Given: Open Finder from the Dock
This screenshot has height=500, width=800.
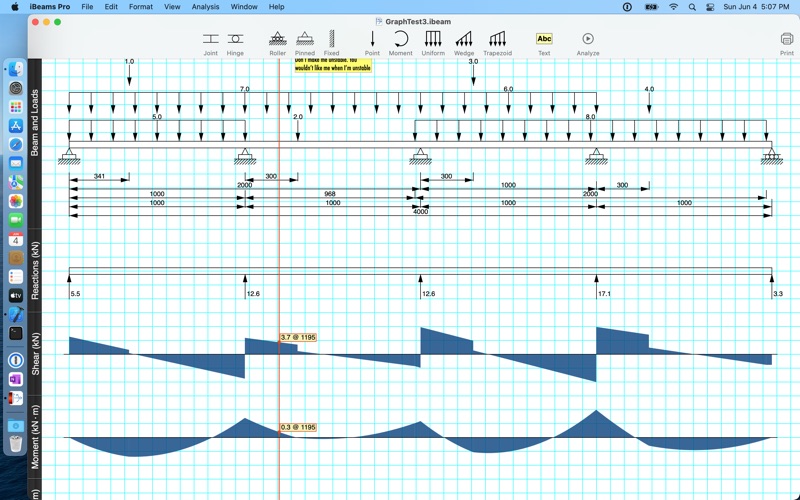Looking at the screenshot, I should click(16, 69).
